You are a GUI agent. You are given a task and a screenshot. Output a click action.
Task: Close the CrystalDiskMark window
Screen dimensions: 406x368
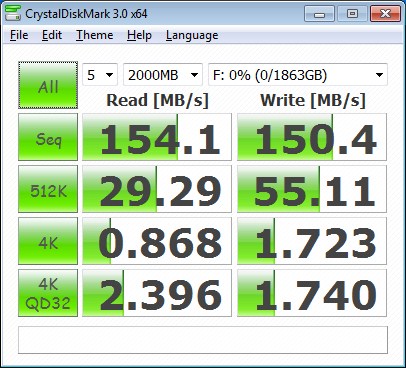pyautogui.click(x=385, y=14)
